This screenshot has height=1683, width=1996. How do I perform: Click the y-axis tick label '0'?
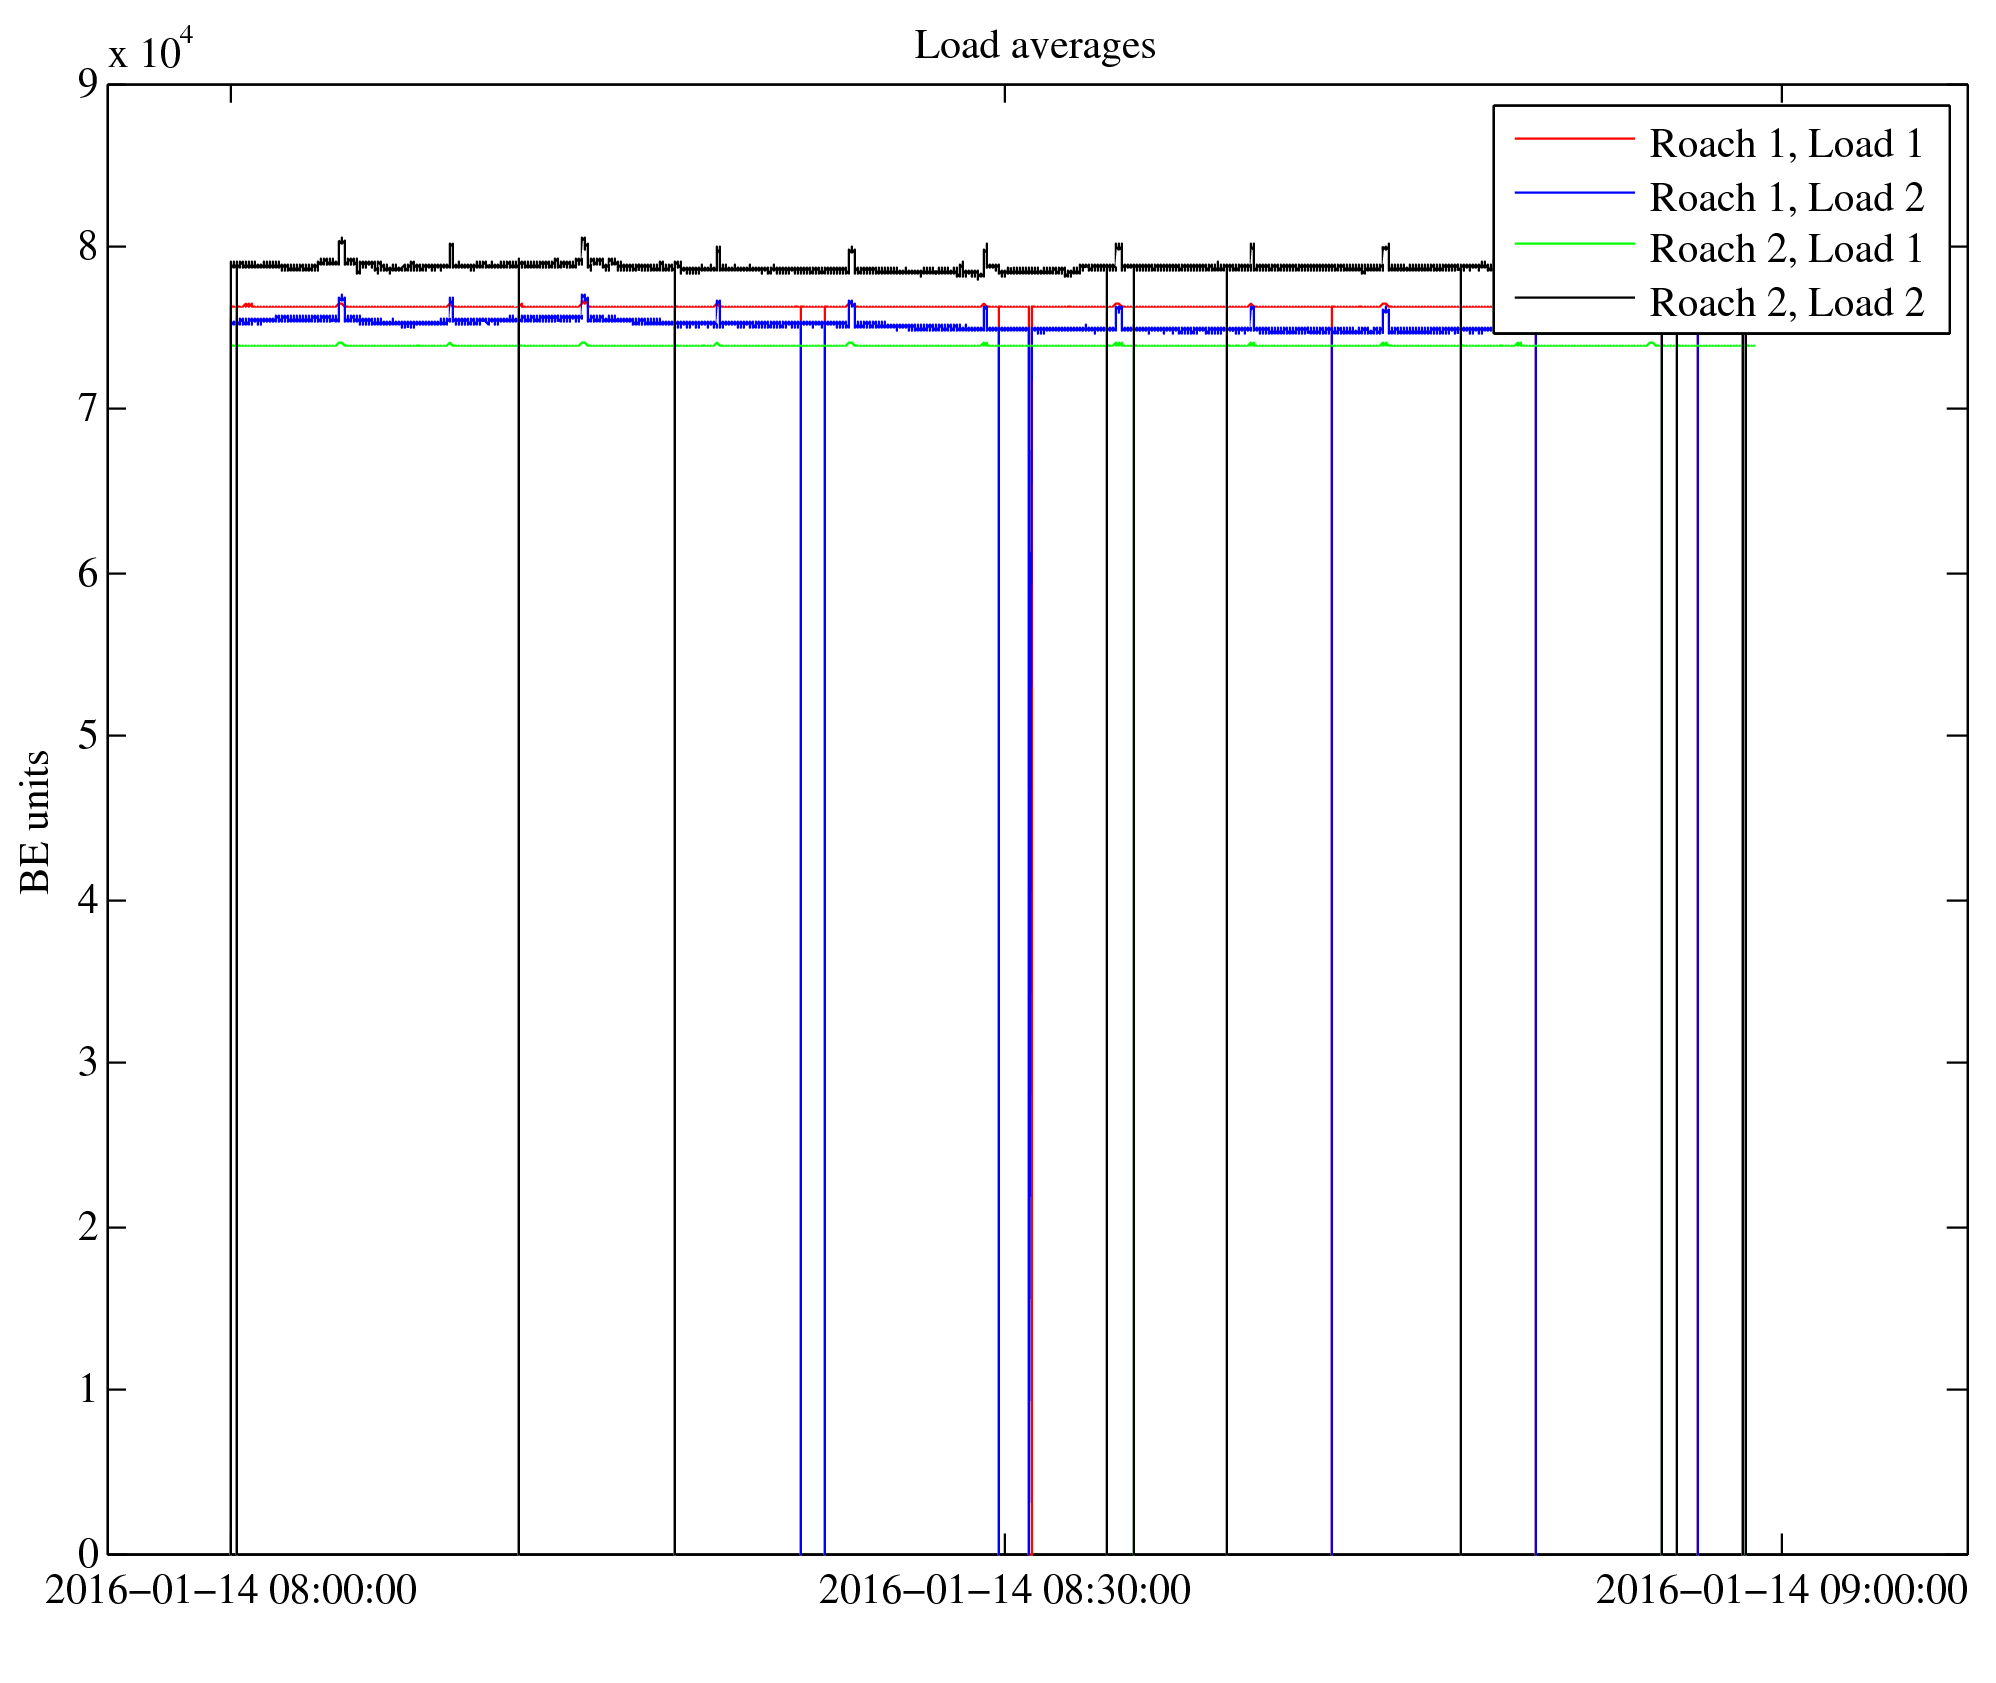[x=88, y=1553]
